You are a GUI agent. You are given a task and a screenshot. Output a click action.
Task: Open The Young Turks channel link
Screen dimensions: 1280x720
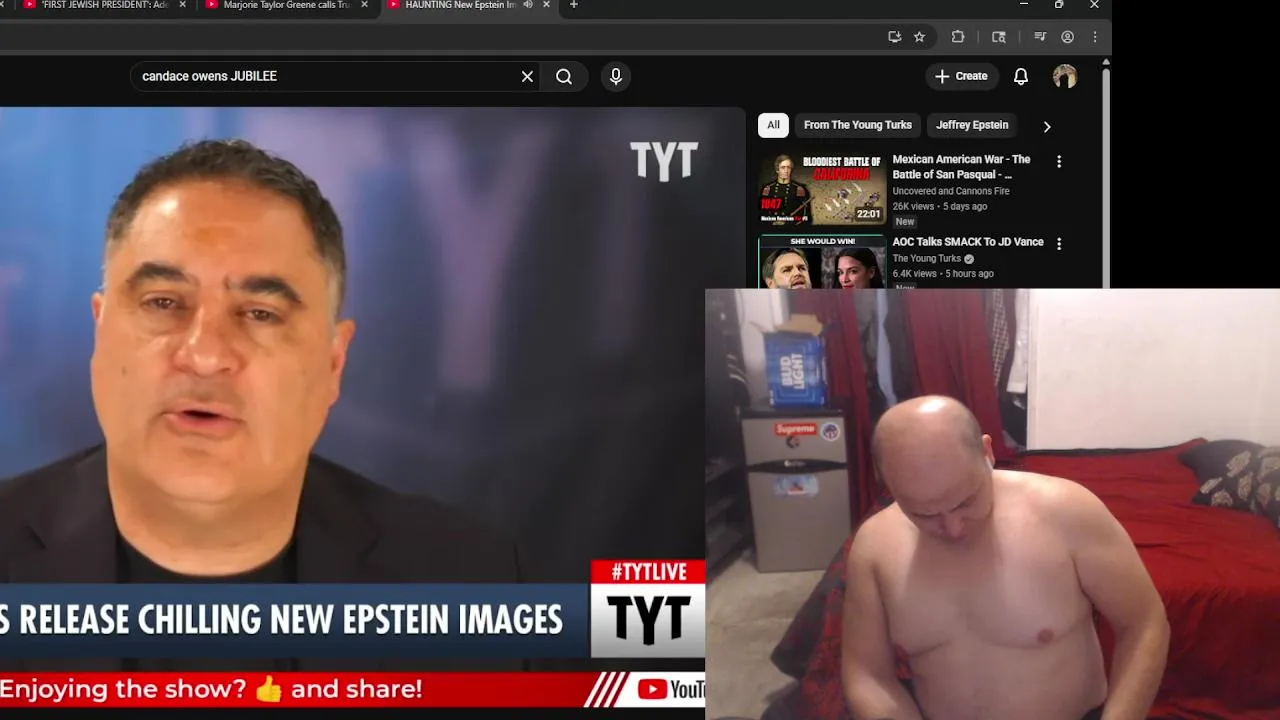click(x=926, y=258)
